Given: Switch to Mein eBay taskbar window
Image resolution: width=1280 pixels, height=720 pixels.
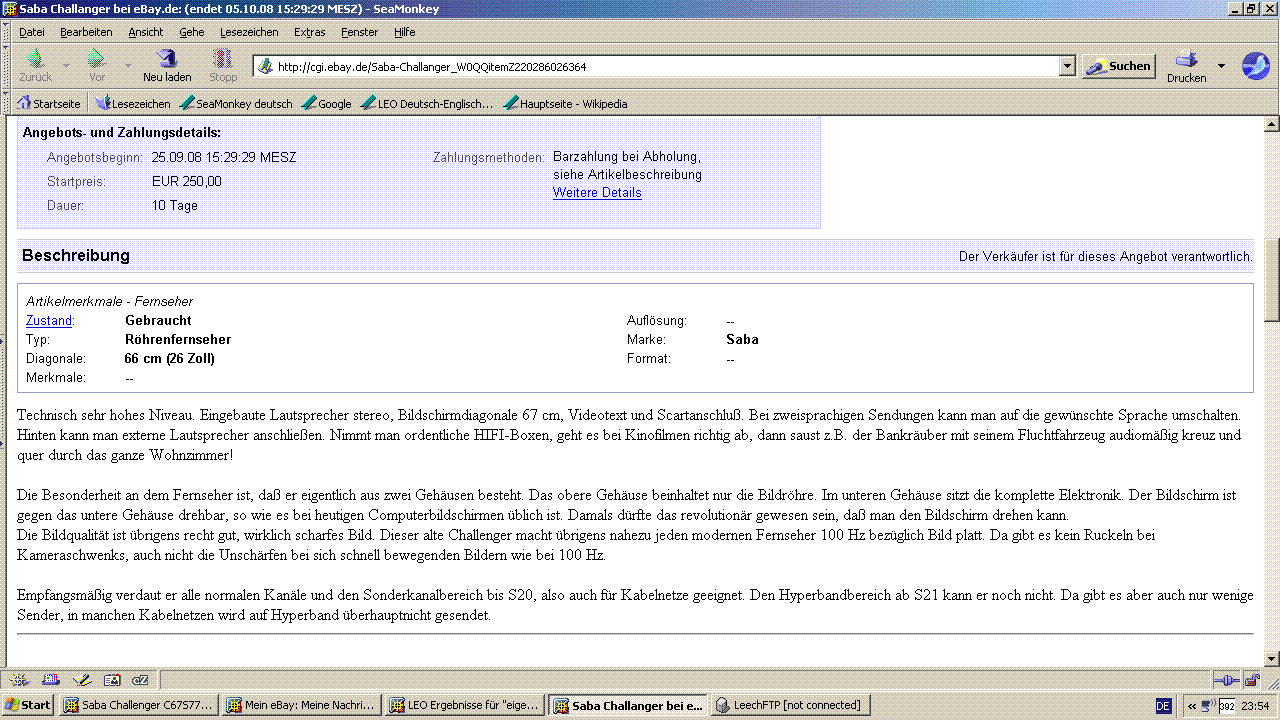Looking at the screenshot, I should [302, 705].
